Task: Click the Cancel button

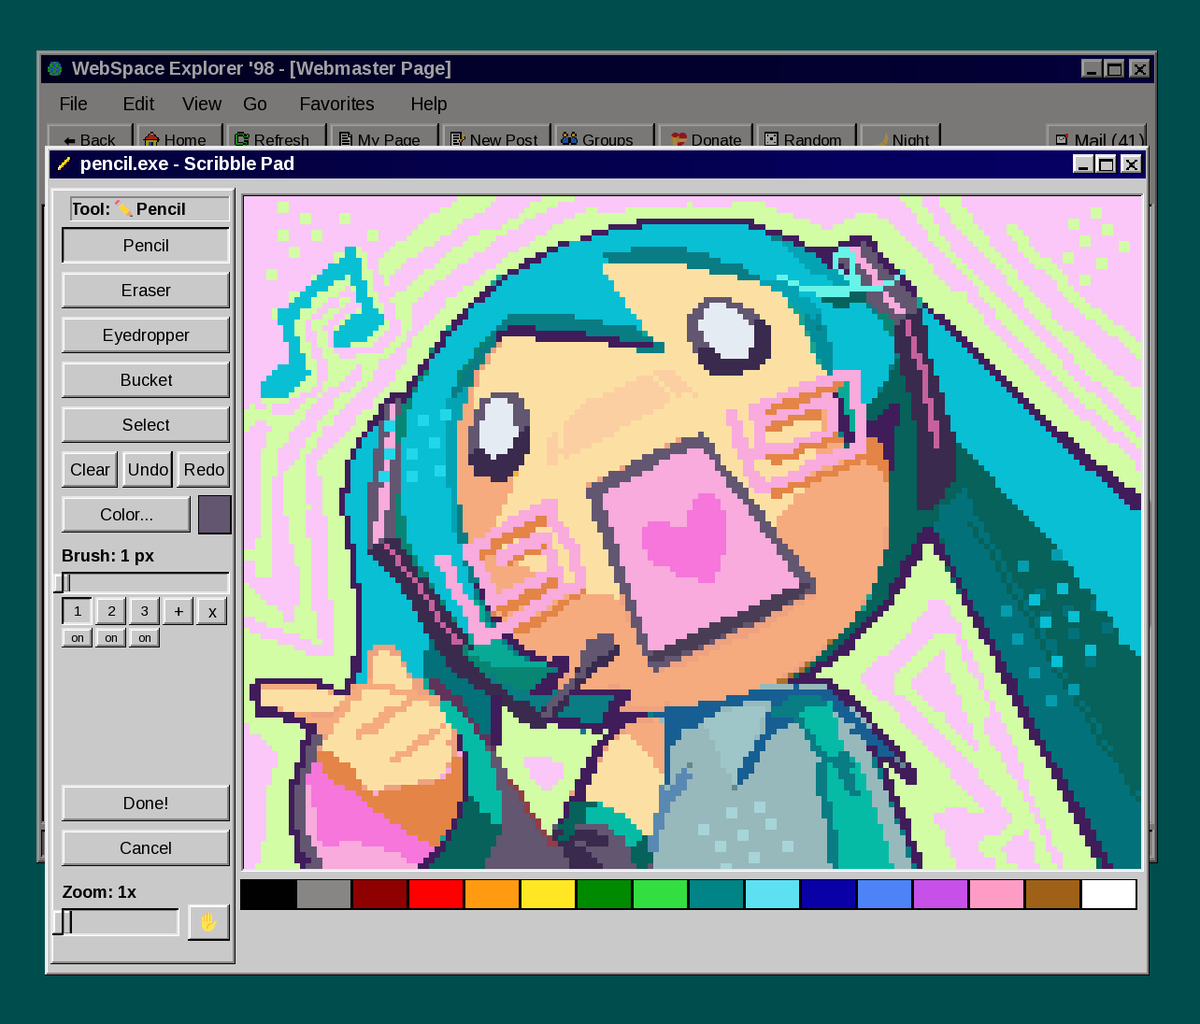Action: tap(146, 848)
